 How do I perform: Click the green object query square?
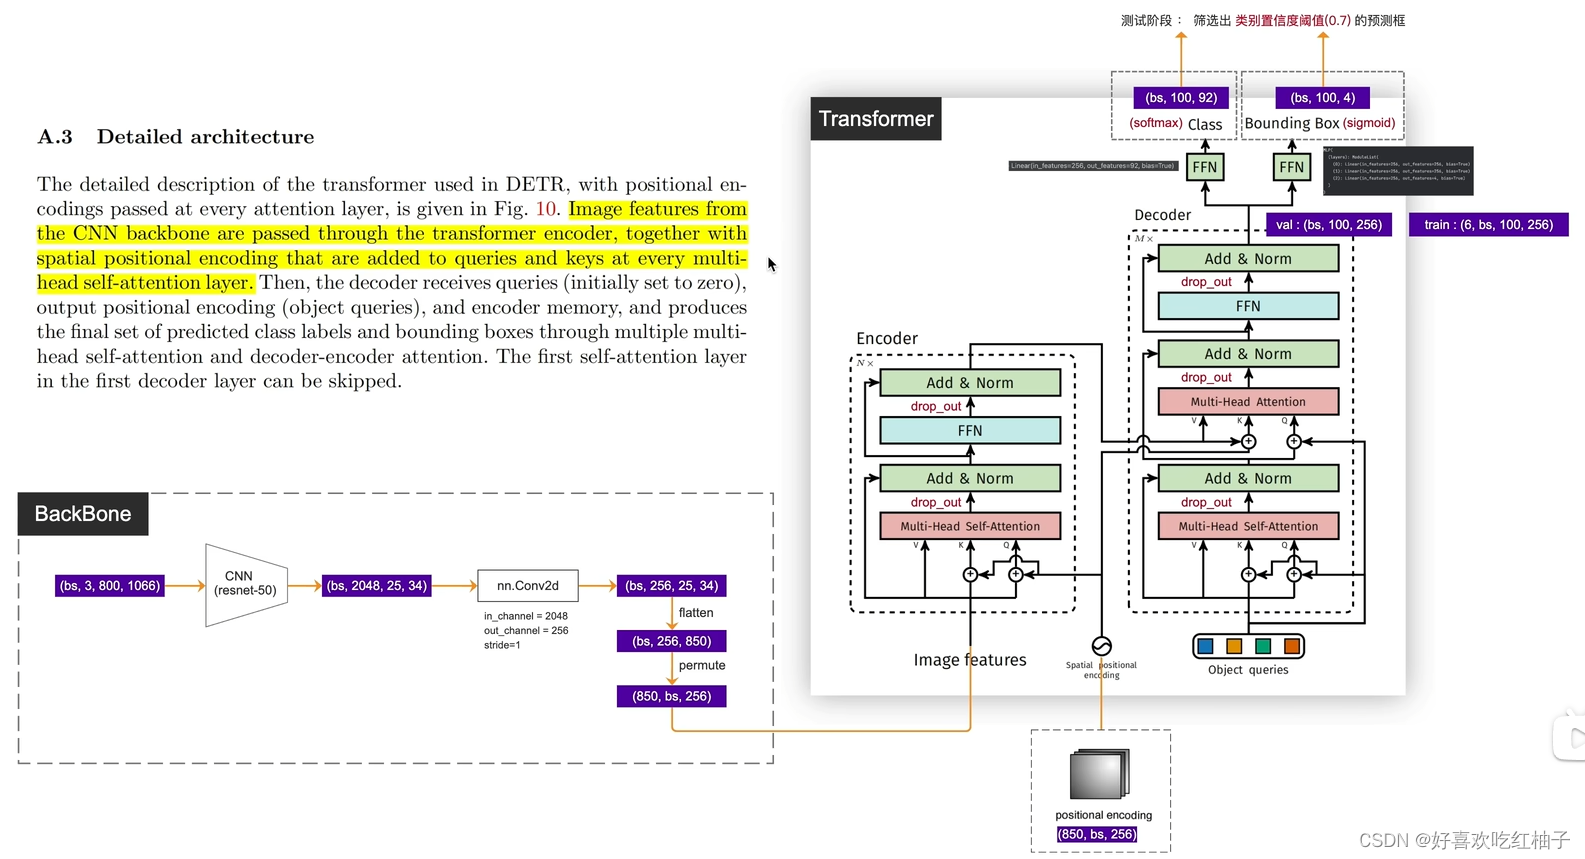point(1263,646)
